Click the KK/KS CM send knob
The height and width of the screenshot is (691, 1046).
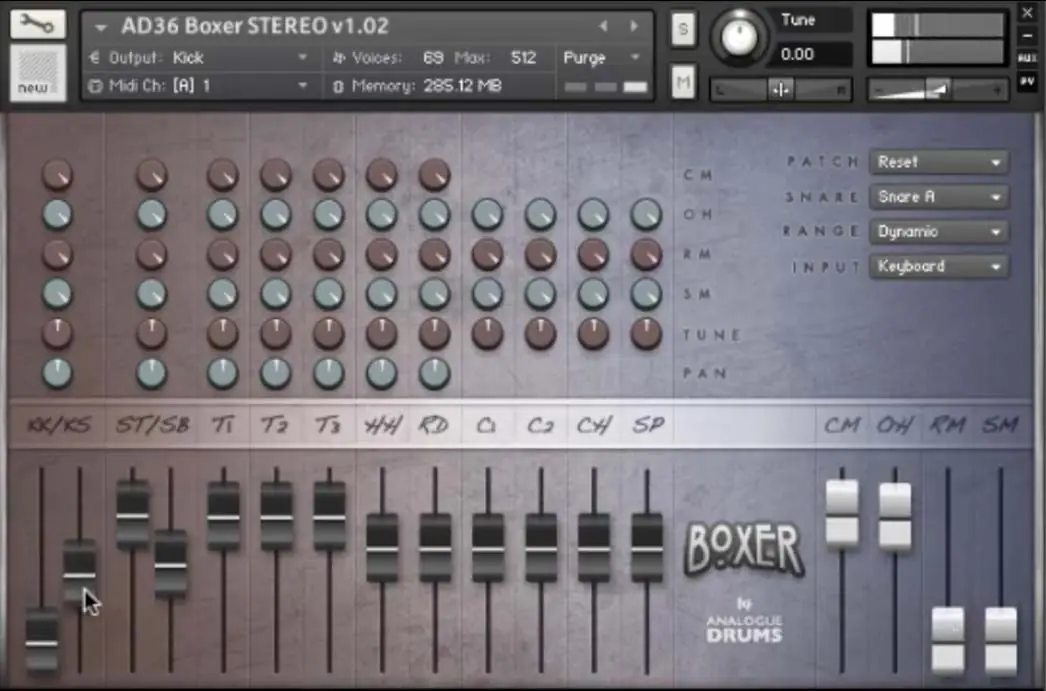[57, 175]
